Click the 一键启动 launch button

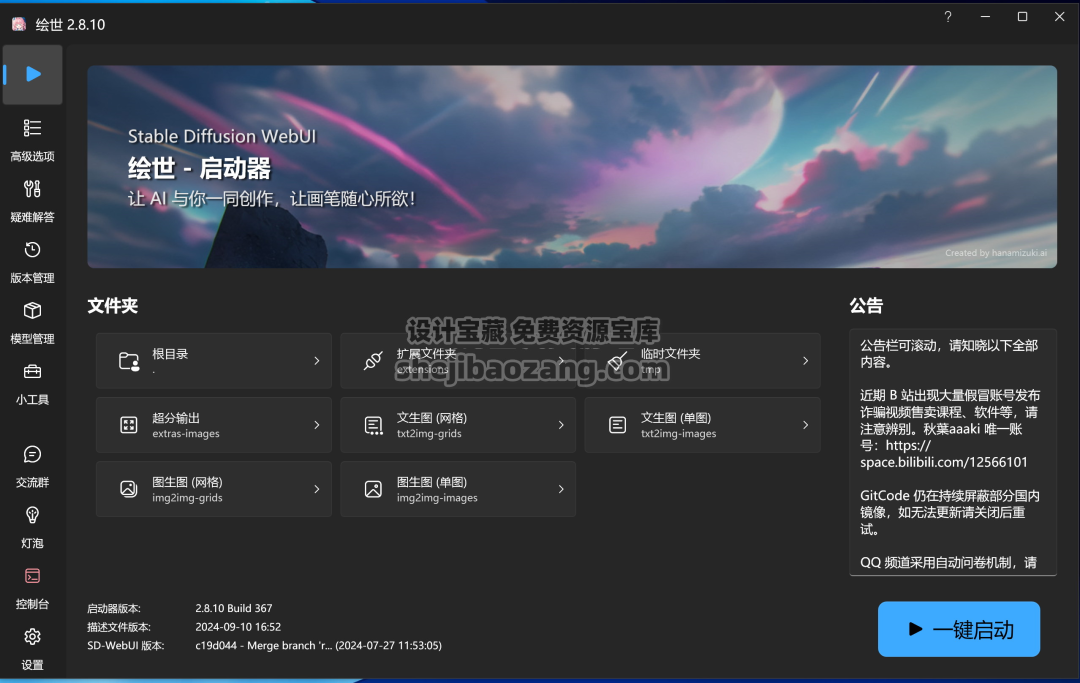(959, 629)
